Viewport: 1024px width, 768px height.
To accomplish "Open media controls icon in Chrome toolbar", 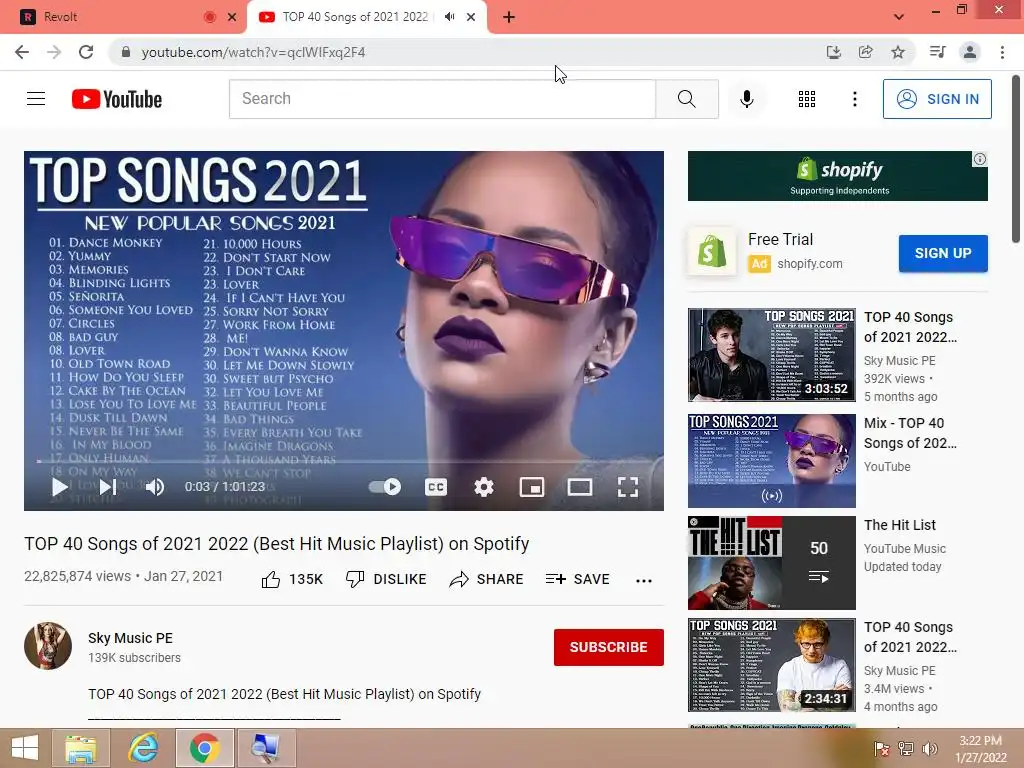I will pos(937,52).
